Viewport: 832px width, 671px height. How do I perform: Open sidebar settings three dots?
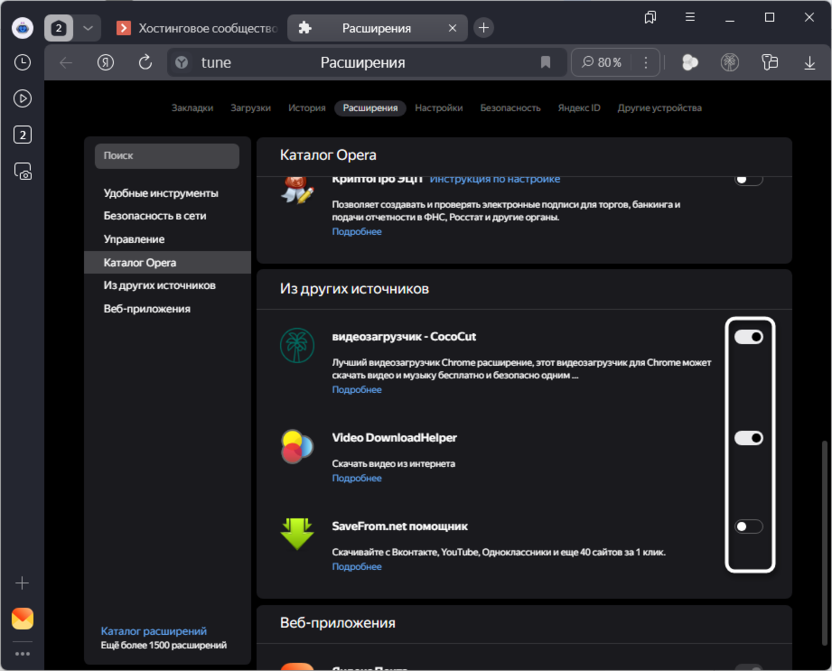(22, 653)
